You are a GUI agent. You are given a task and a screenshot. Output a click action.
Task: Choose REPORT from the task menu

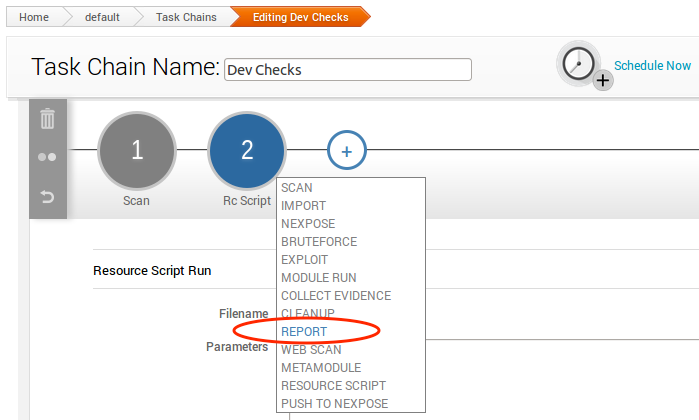click(304, 332)
